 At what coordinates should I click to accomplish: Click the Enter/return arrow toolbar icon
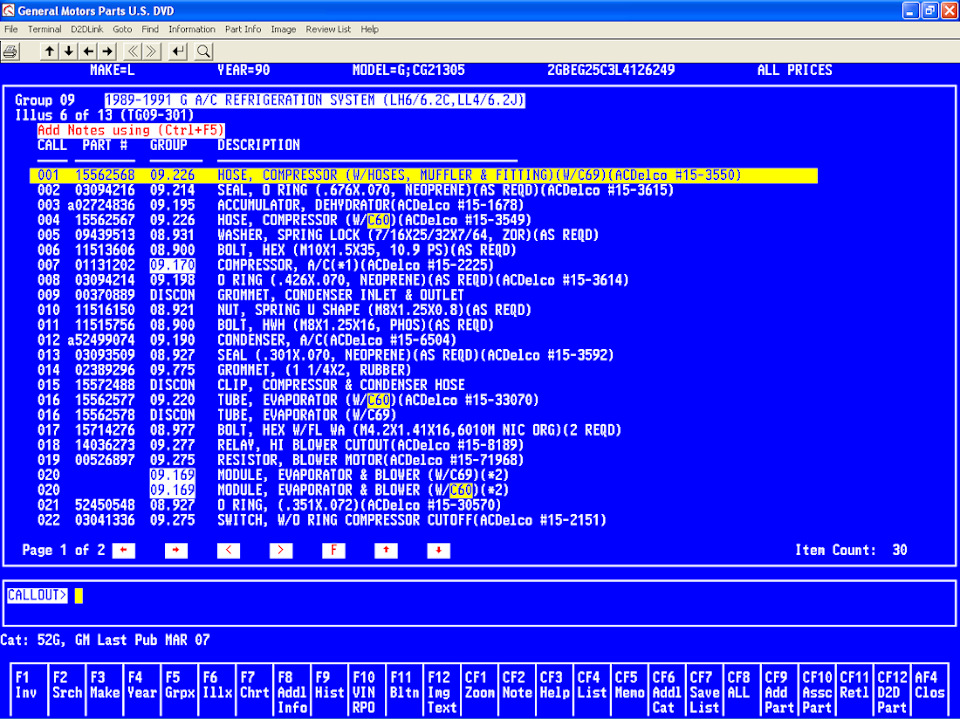(x=178, y=51)
